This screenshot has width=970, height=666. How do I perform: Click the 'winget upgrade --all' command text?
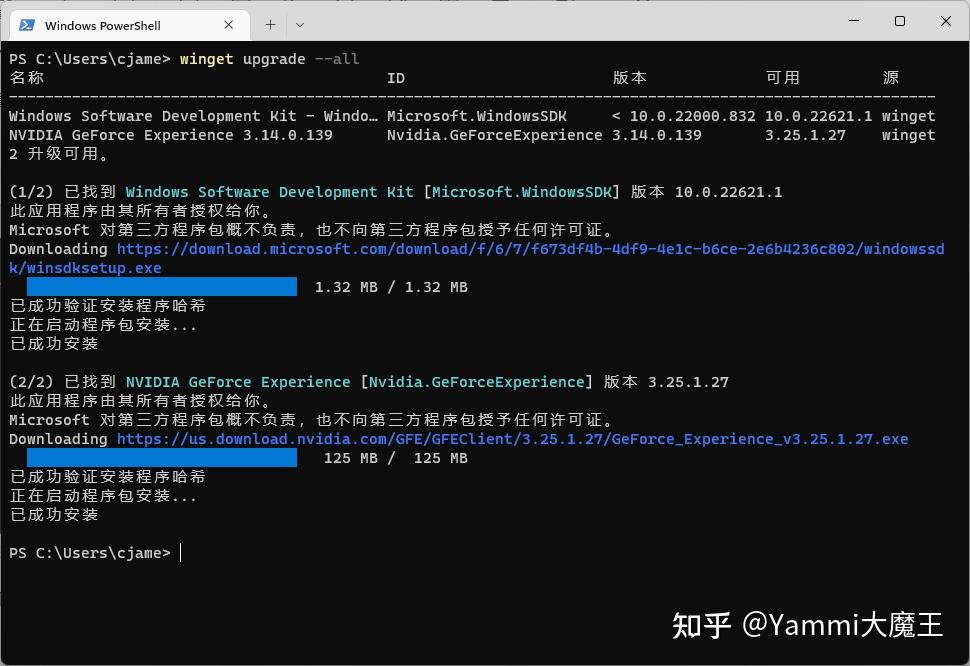(269, 59)
